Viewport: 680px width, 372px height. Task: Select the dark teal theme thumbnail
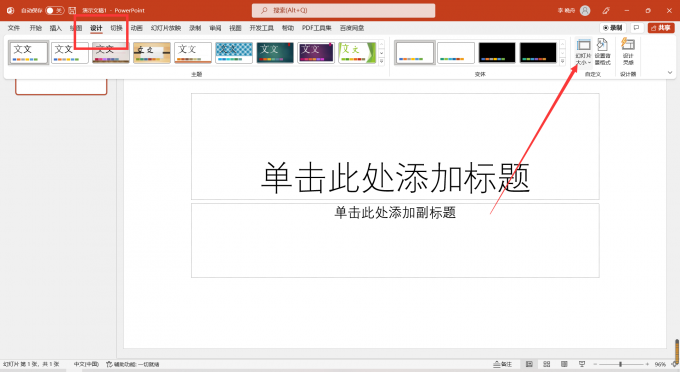click(x=275, y=52)
